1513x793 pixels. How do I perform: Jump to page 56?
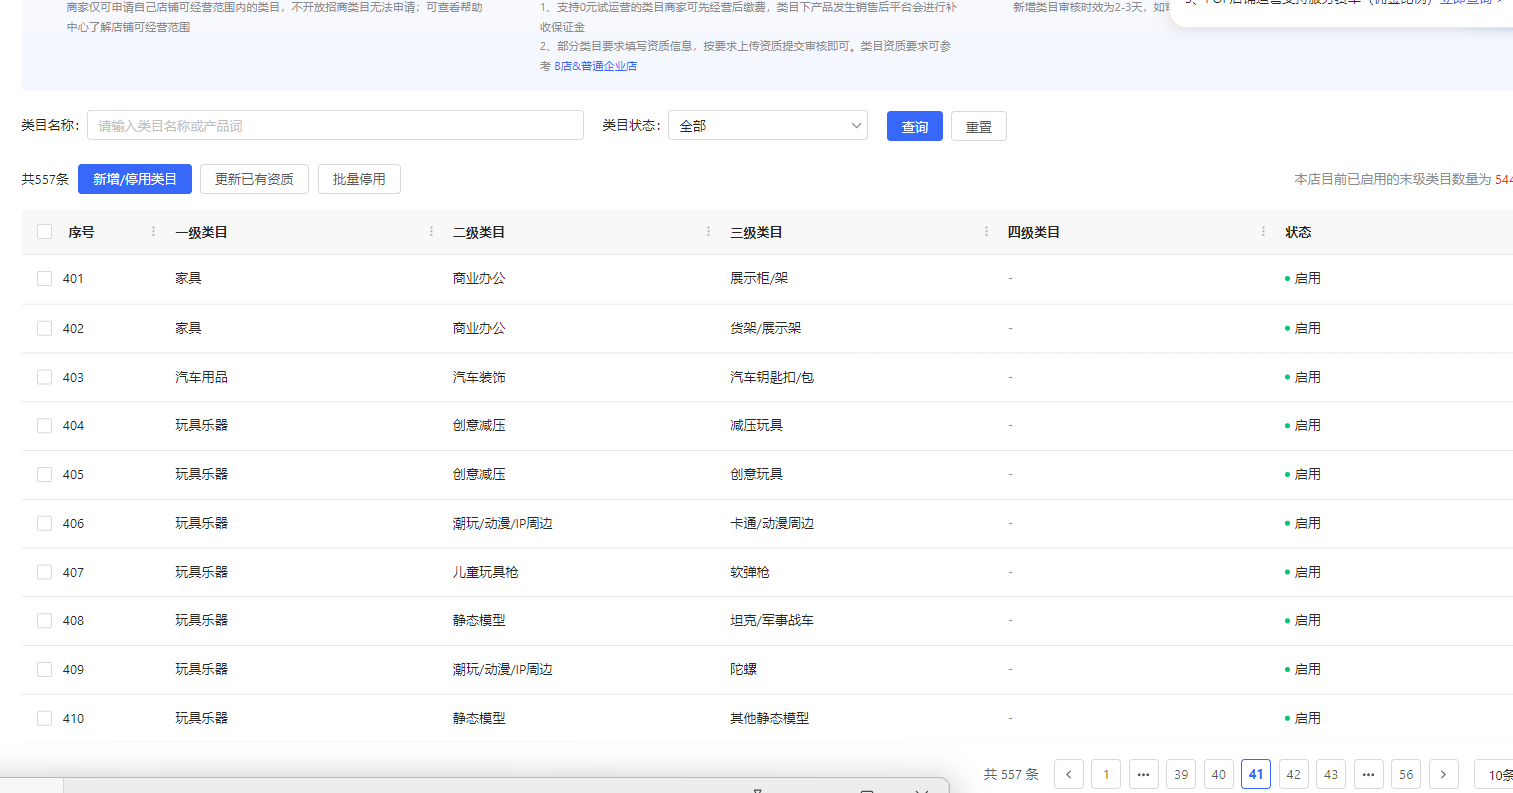pos(1405,774)
